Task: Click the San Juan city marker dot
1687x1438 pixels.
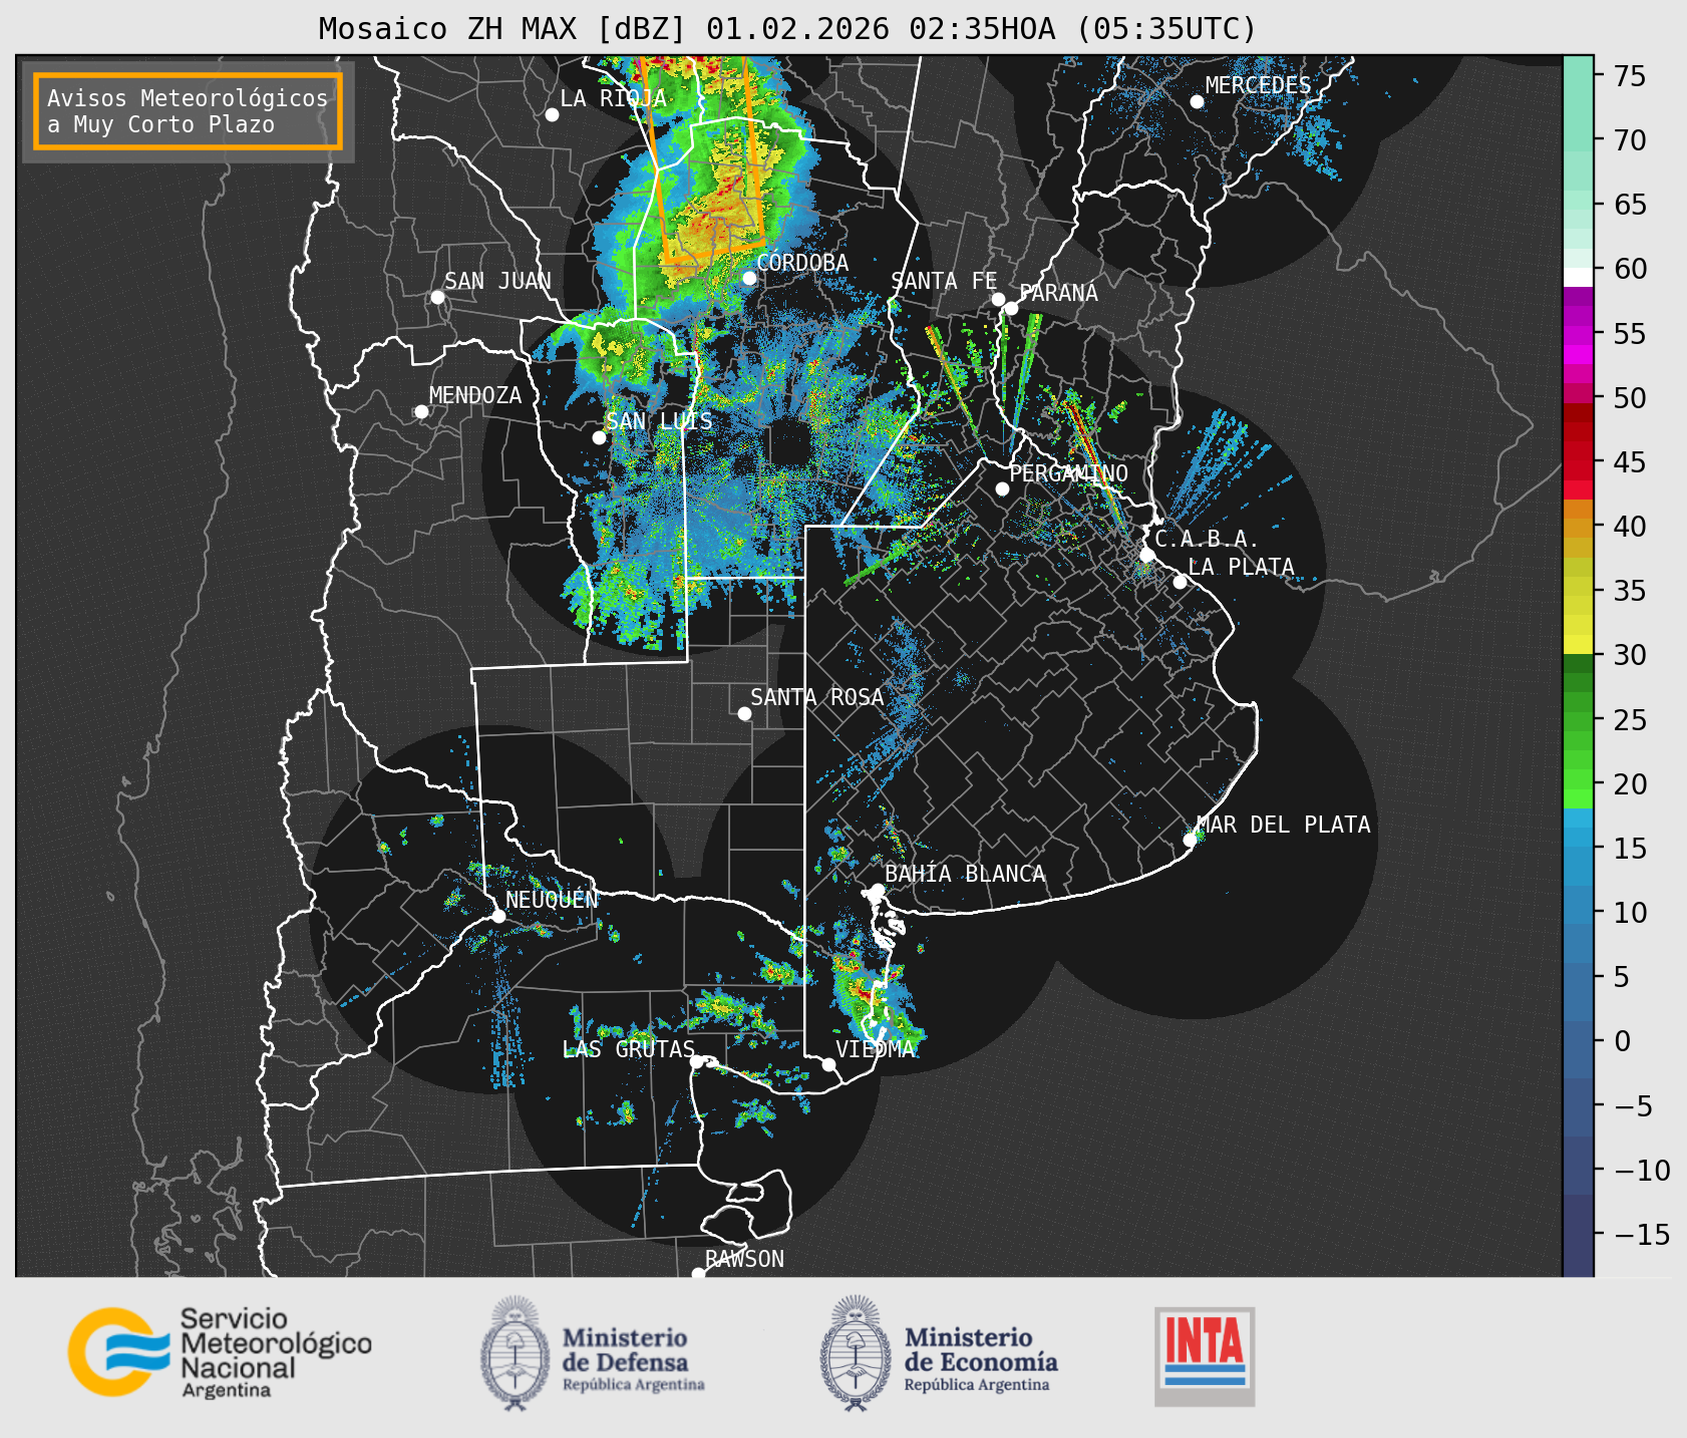Action: click(437, 297)
